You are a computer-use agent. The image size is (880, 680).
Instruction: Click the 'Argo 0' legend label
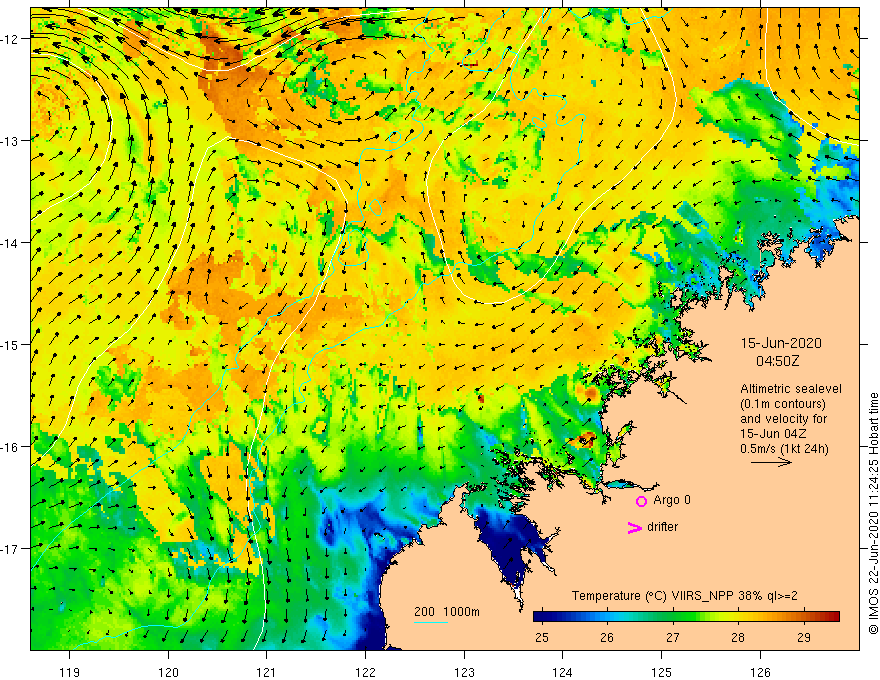pos(672,500)
